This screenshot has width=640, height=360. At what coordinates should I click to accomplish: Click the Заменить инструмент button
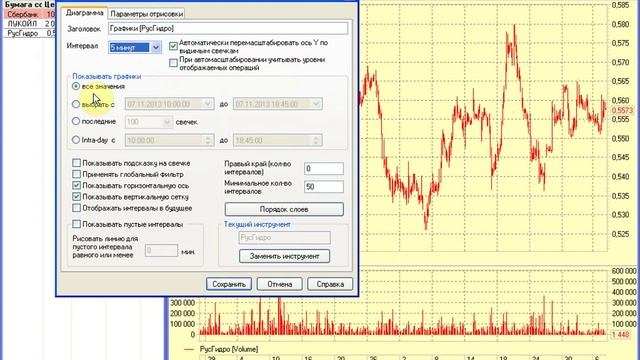point(284,256)
